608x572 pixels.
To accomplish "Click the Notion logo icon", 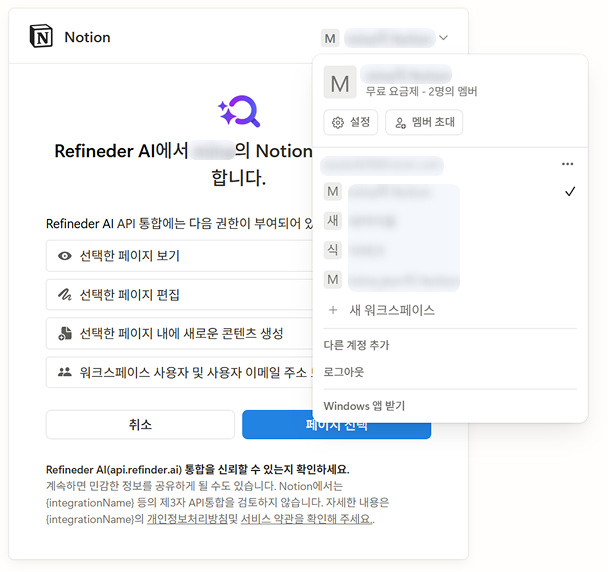I will coord(41,36).
